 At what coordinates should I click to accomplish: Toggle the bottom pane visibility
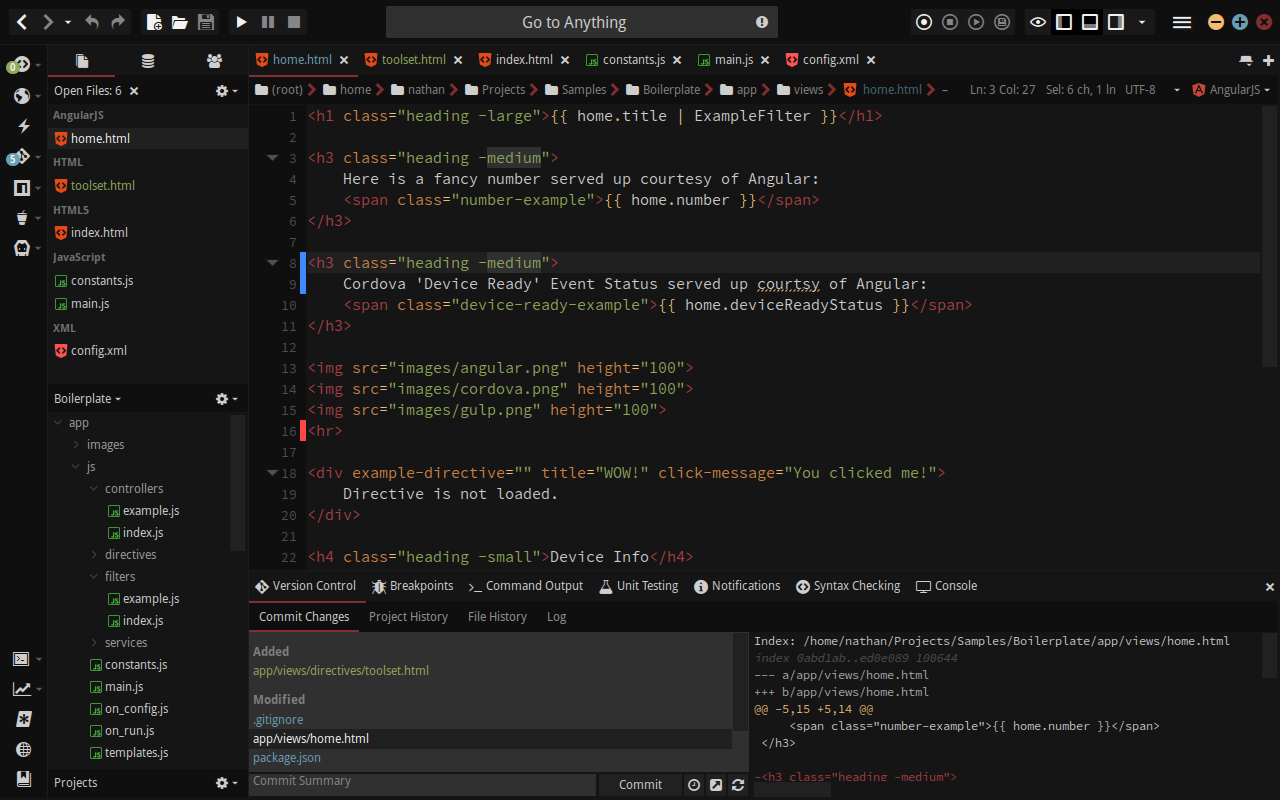[x=1088, y=21]
